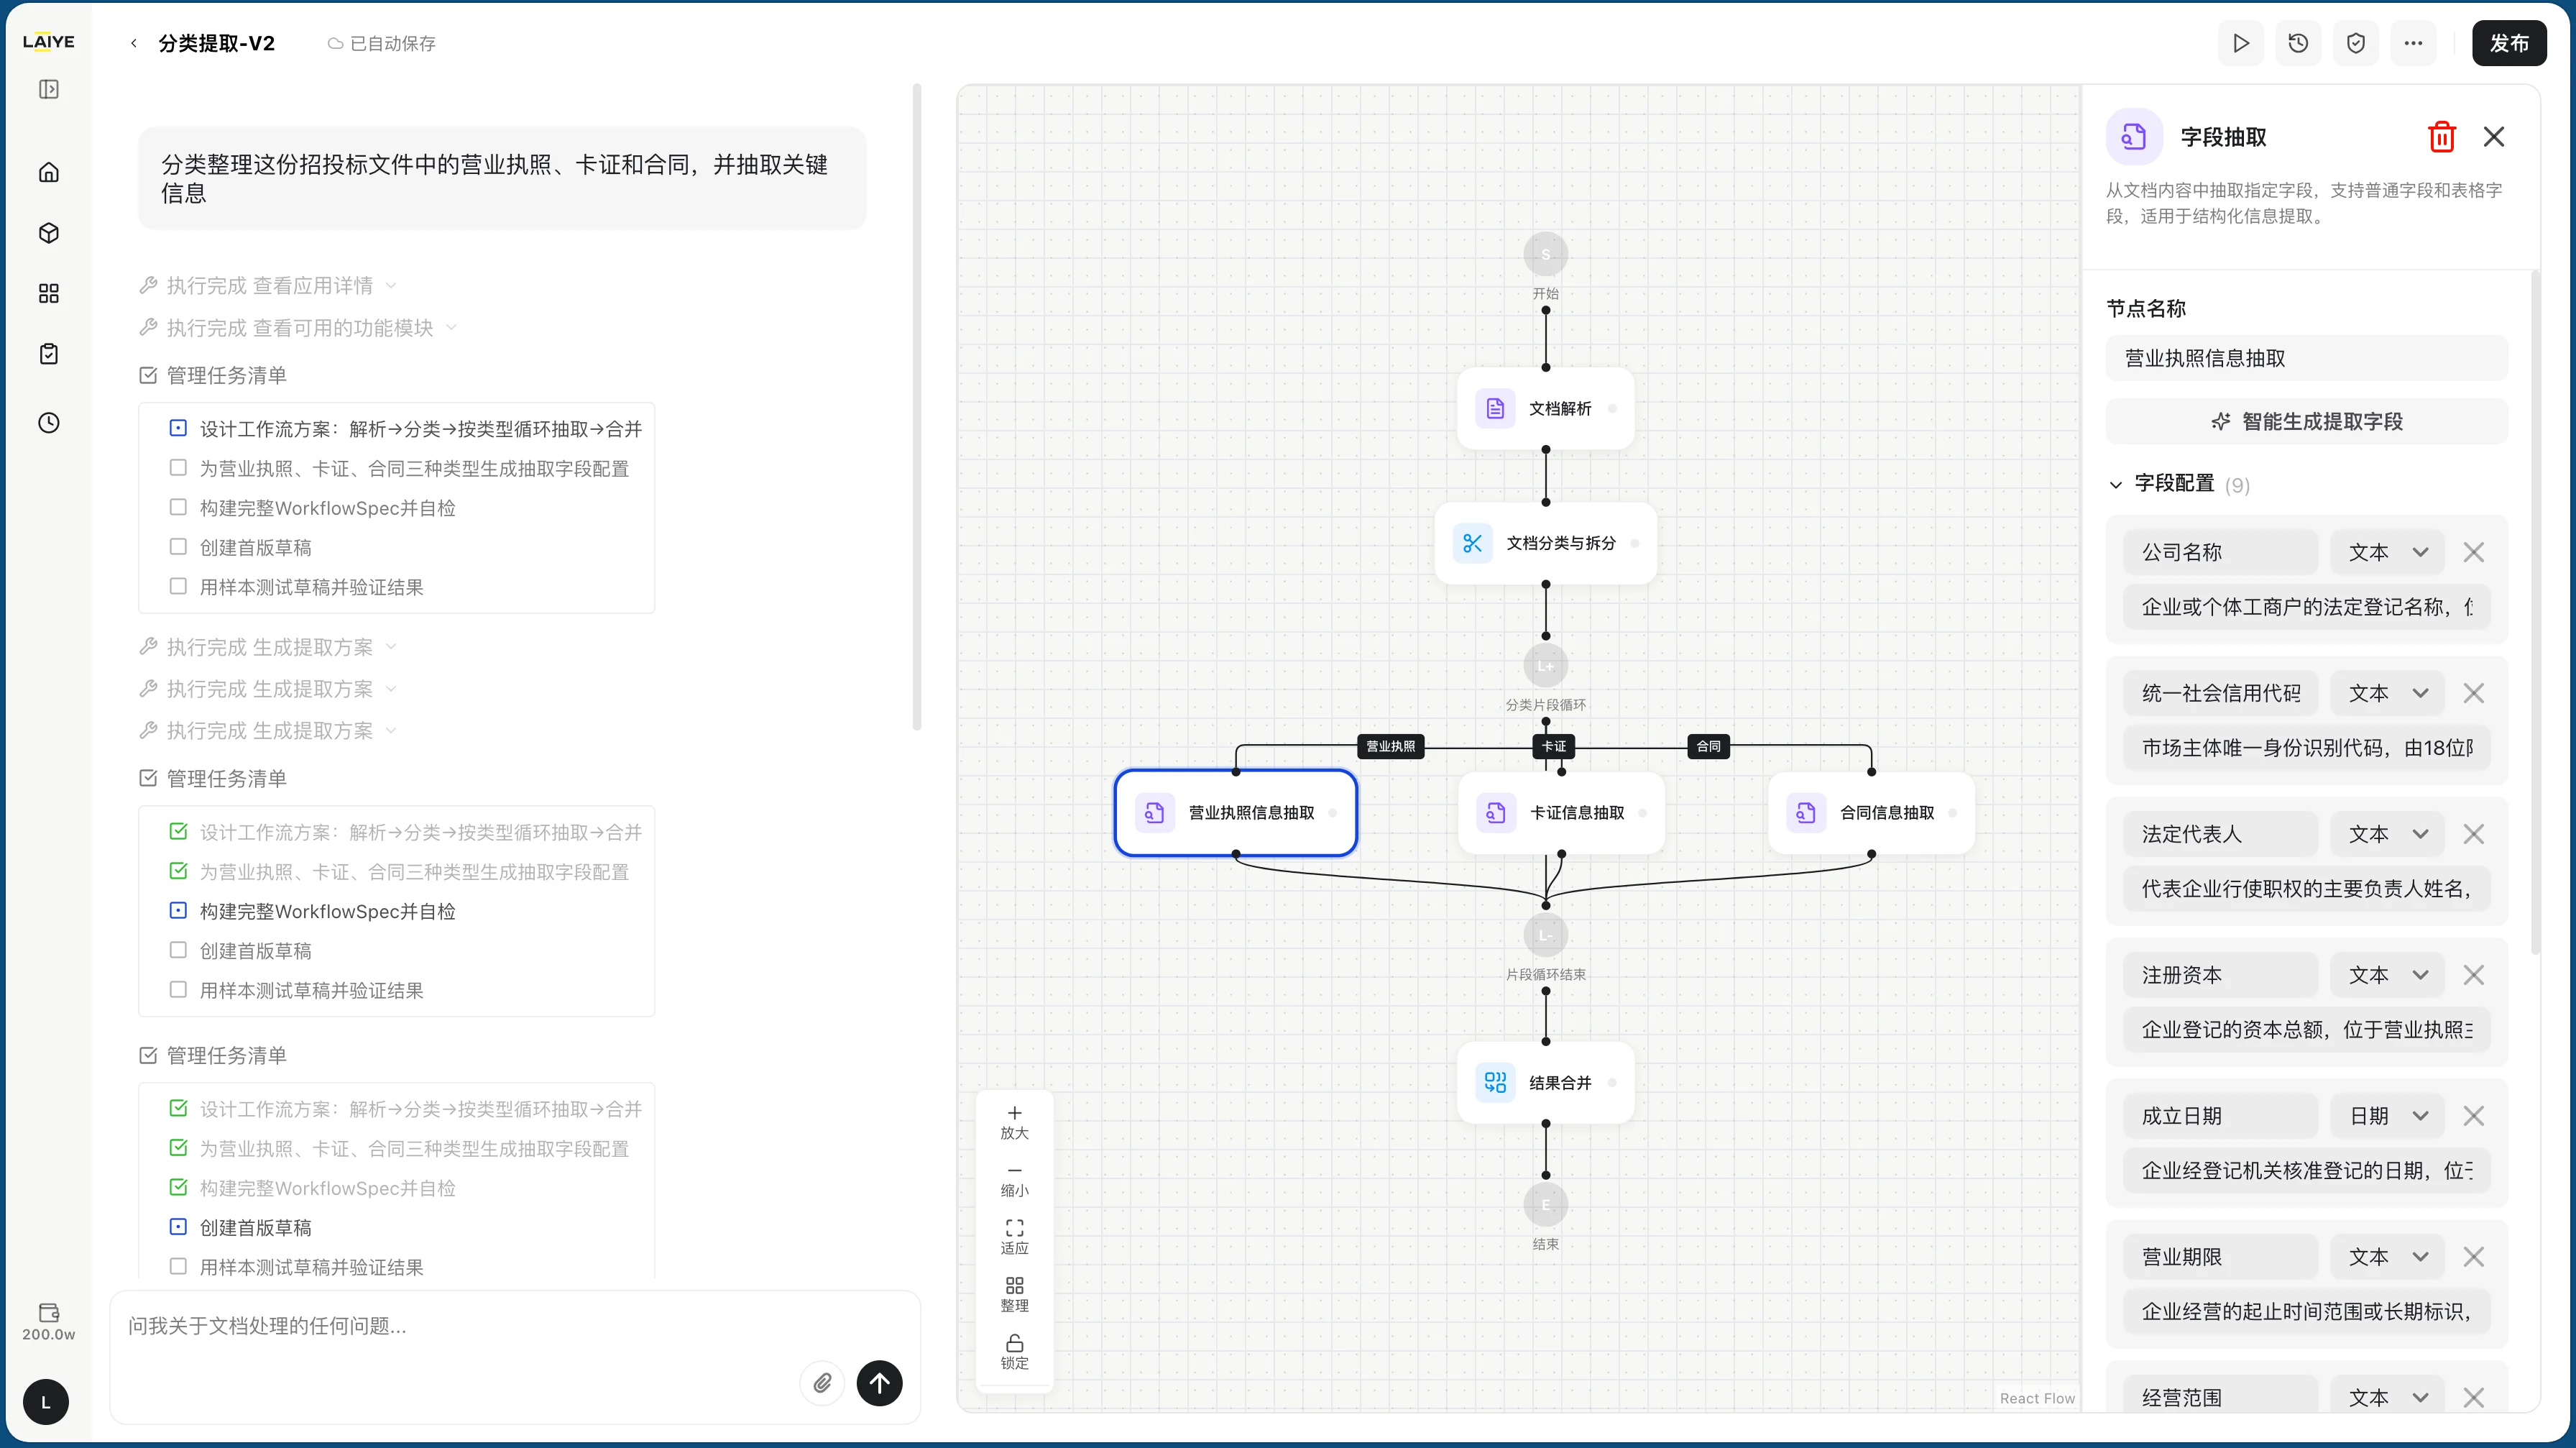
Task: Collapse the 字段配置 section
Action: (2116, 485)
